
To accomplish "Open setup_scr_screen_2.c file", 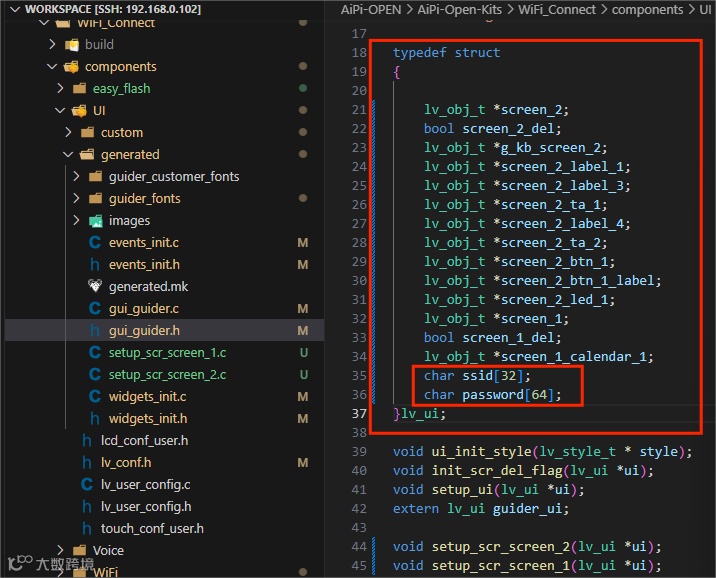I will [x=168, y=374].
